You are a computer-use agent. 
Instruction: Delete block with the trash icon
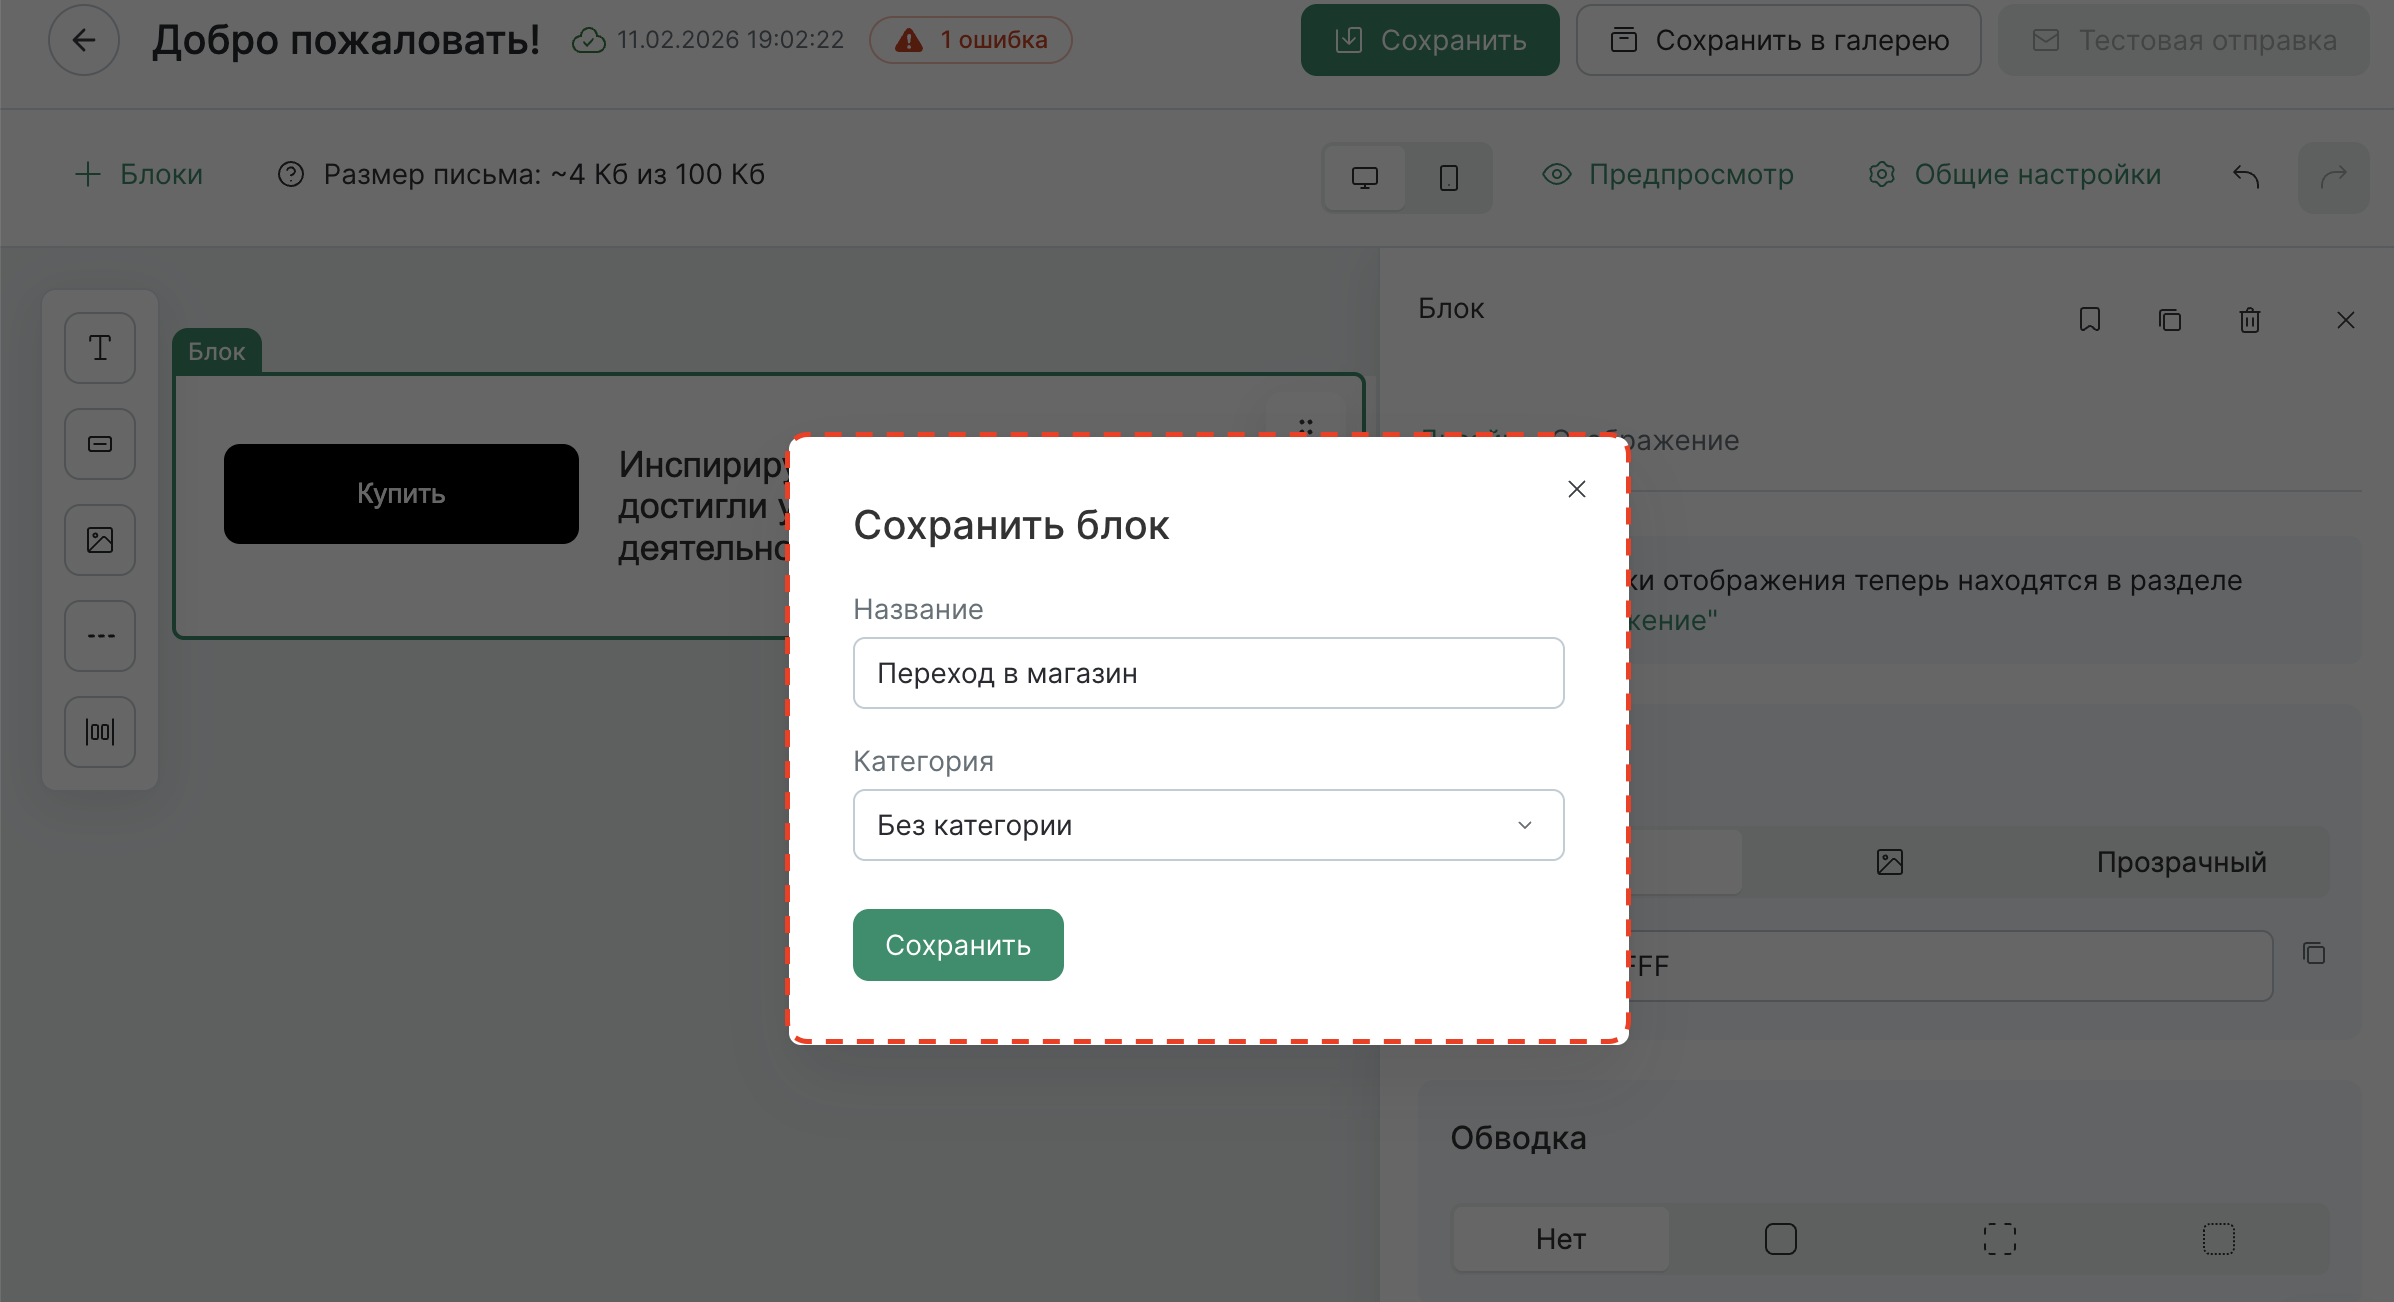click(x=2249, y=320)
